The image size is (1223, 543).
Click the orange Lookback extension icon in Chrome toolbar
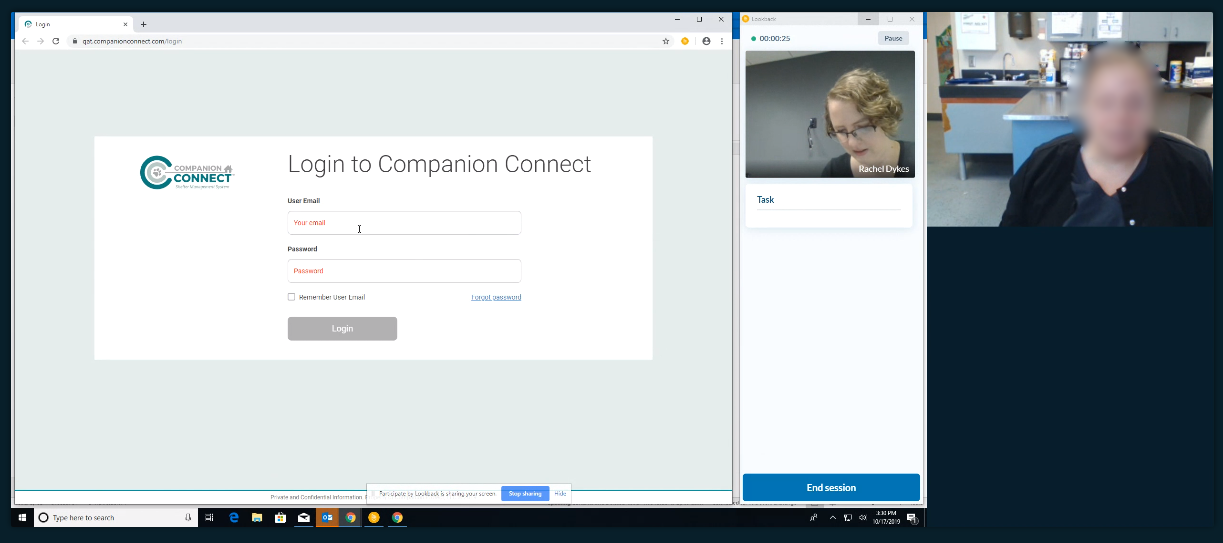click(685, 41)
